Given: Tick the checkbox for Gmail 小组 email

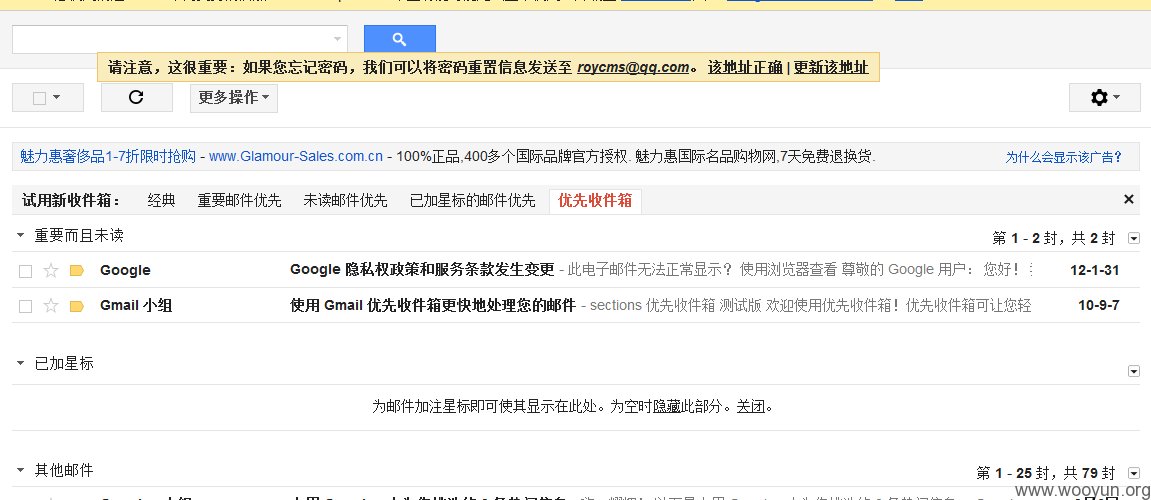Looking at the screenshot, I should coord(26,306).
